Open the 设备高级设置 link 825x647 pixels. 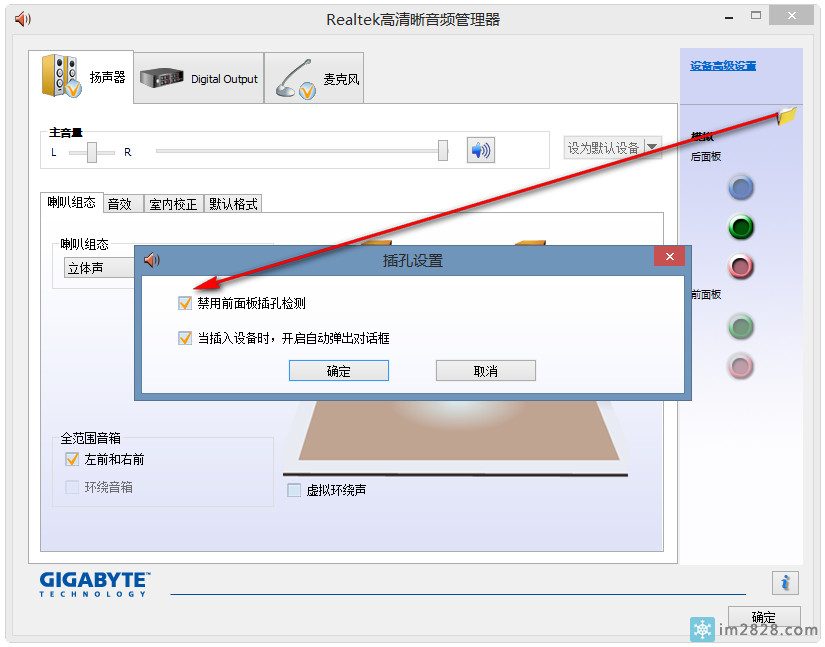click(x=722, y=66)
